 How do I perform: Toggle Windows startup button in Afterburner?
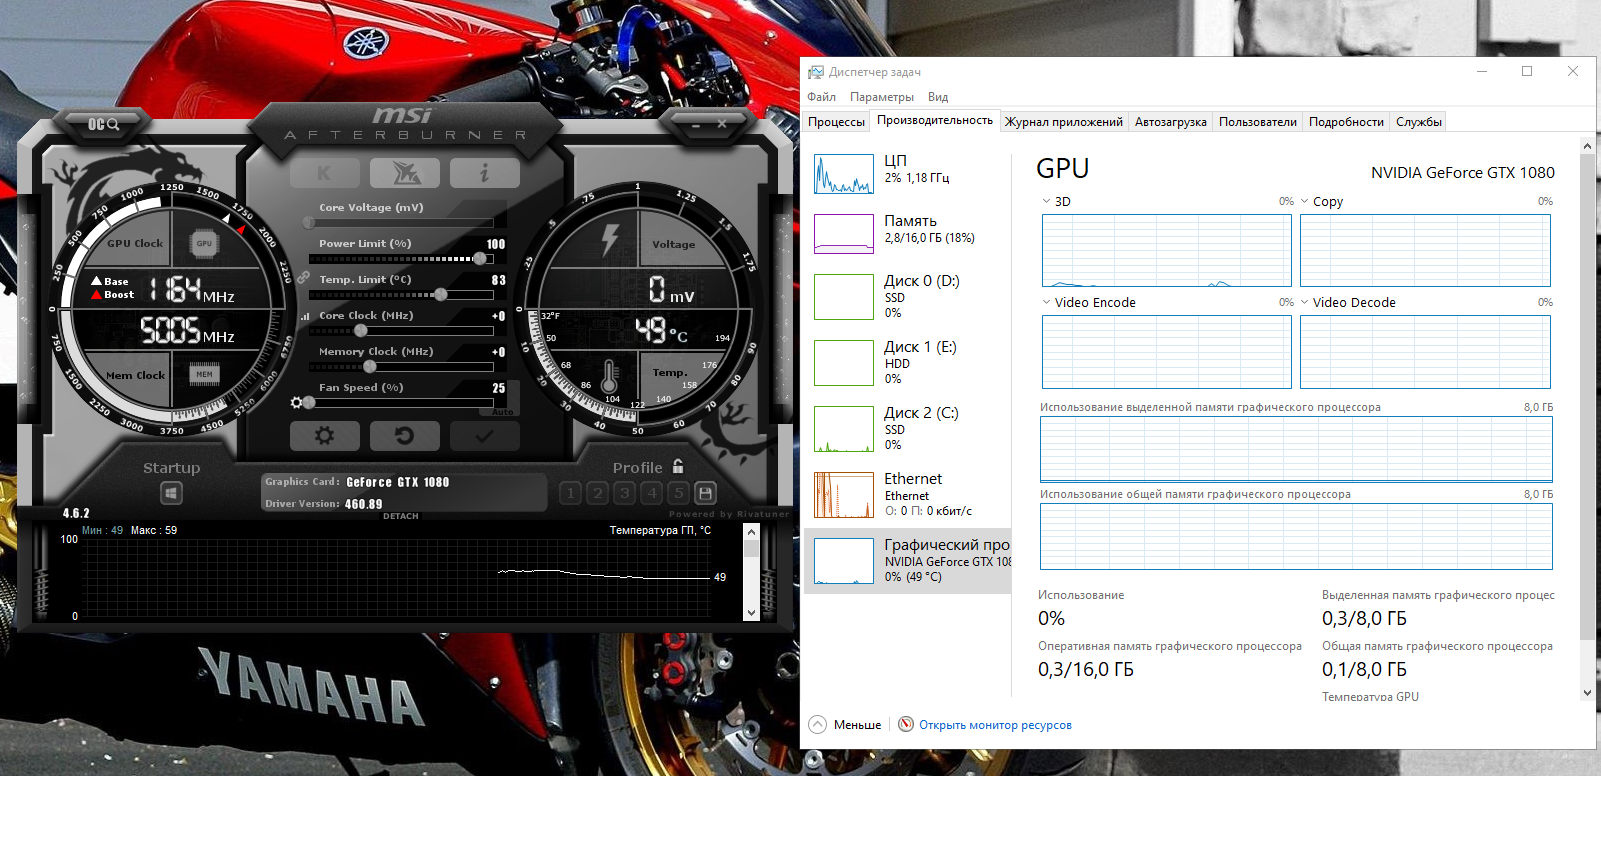coord(171,493)
